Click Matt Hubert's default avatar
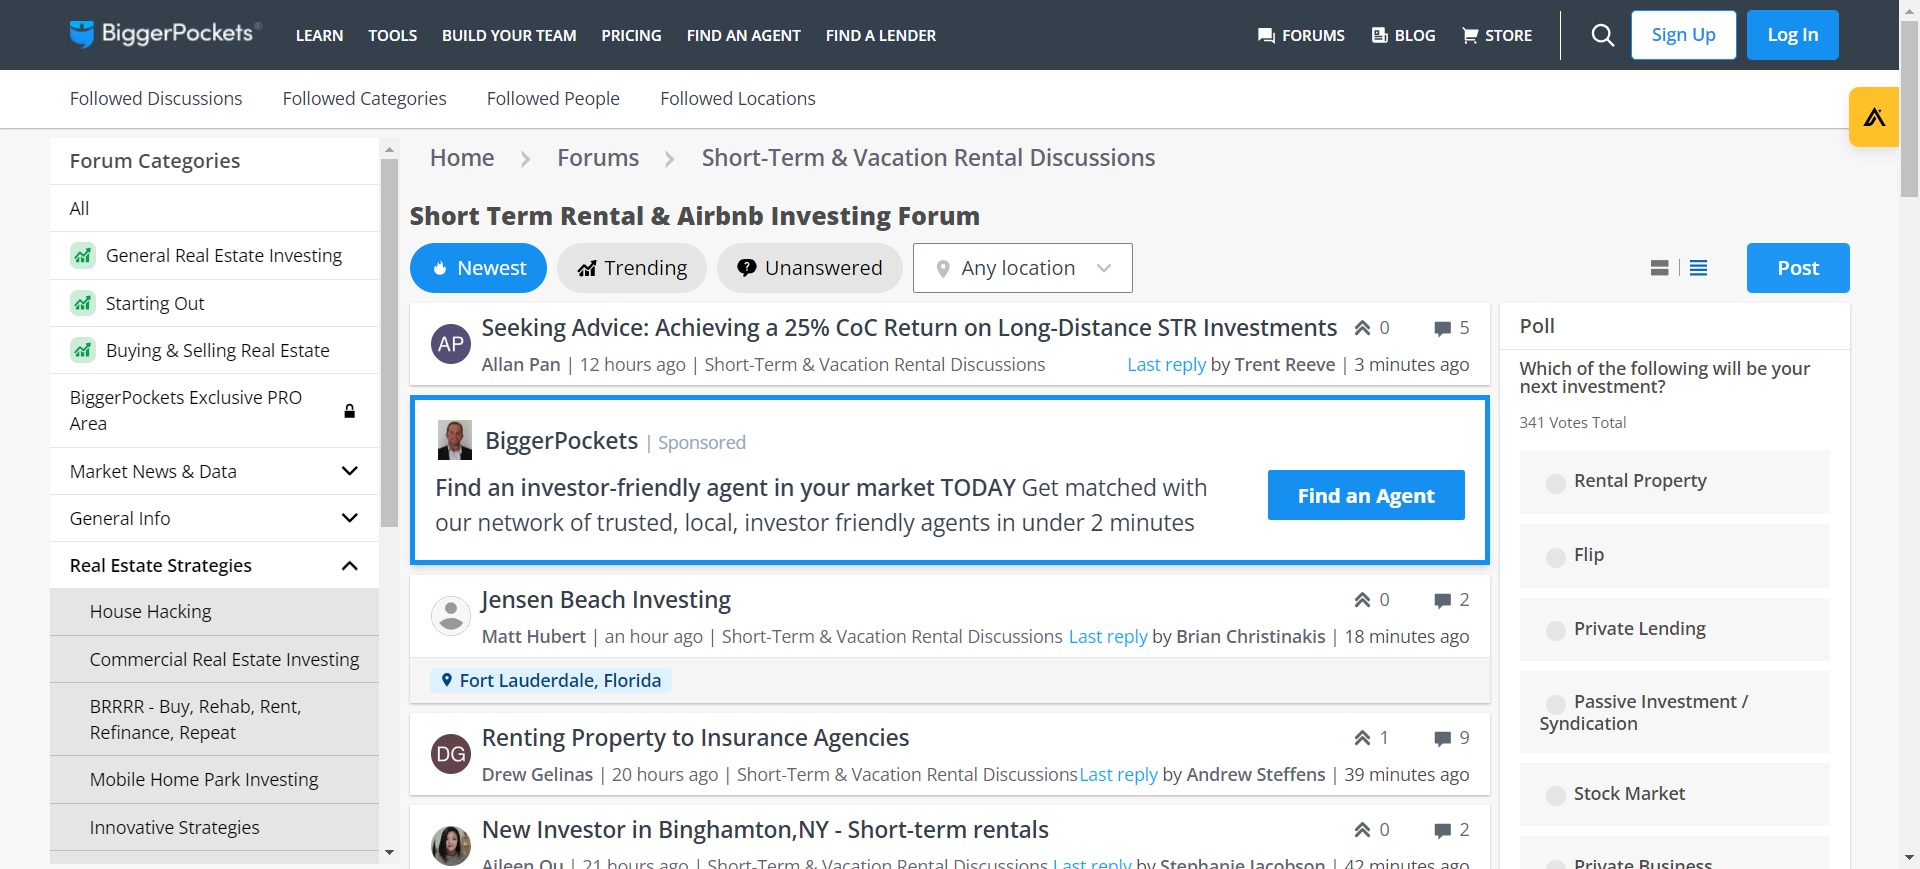 [x=451, y=616]
